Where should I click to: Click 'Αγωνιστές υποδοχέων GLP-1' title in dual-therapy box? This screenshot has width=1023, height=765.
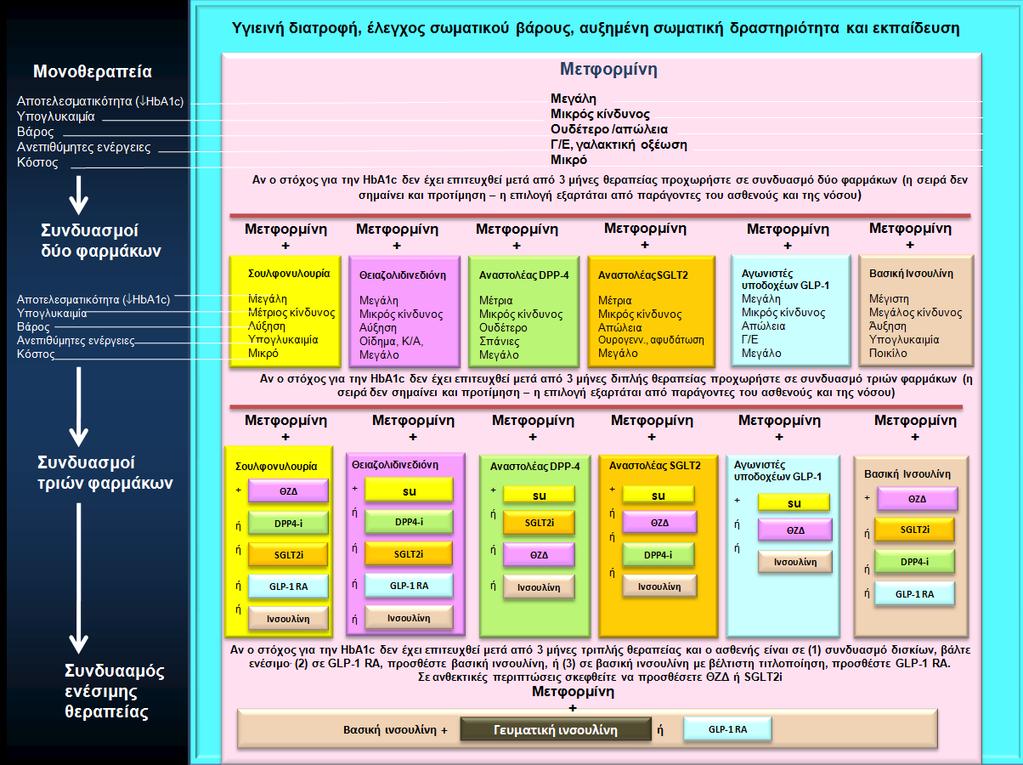(x=785, y=279)
